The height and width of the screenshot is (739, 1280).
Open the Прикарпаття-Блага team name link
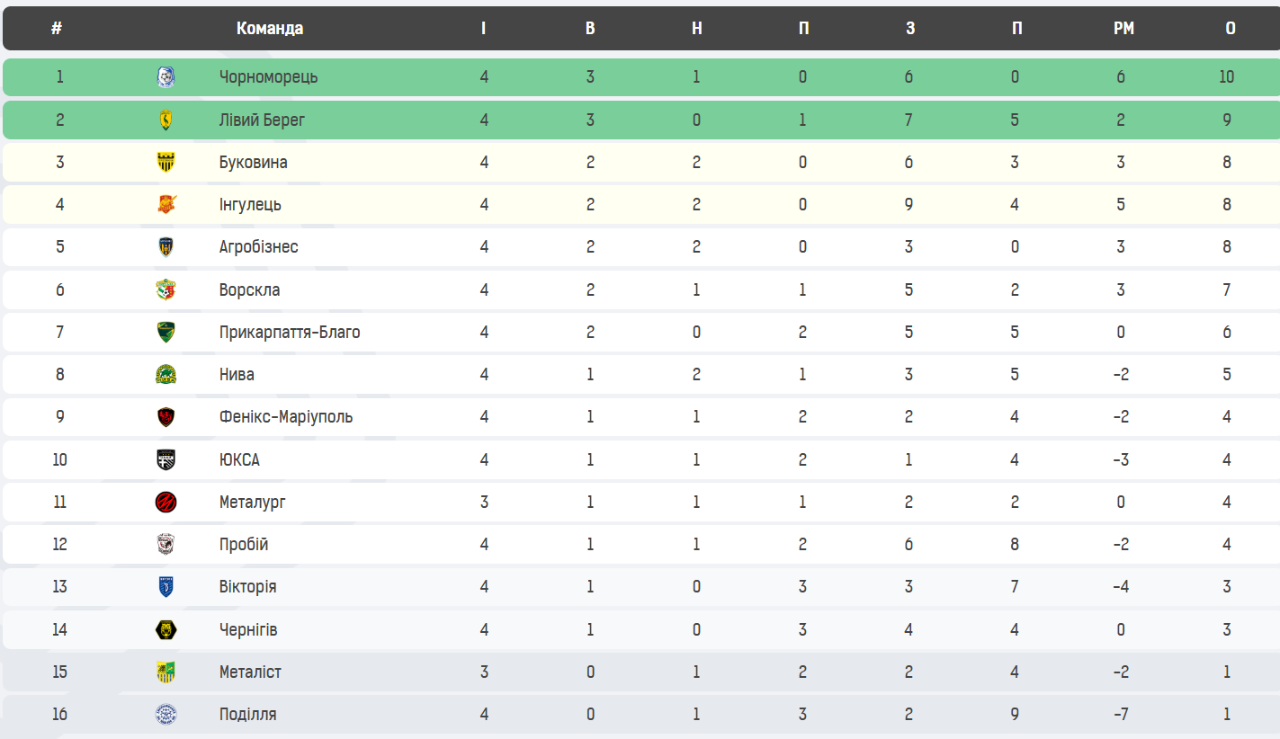[289, 332]
